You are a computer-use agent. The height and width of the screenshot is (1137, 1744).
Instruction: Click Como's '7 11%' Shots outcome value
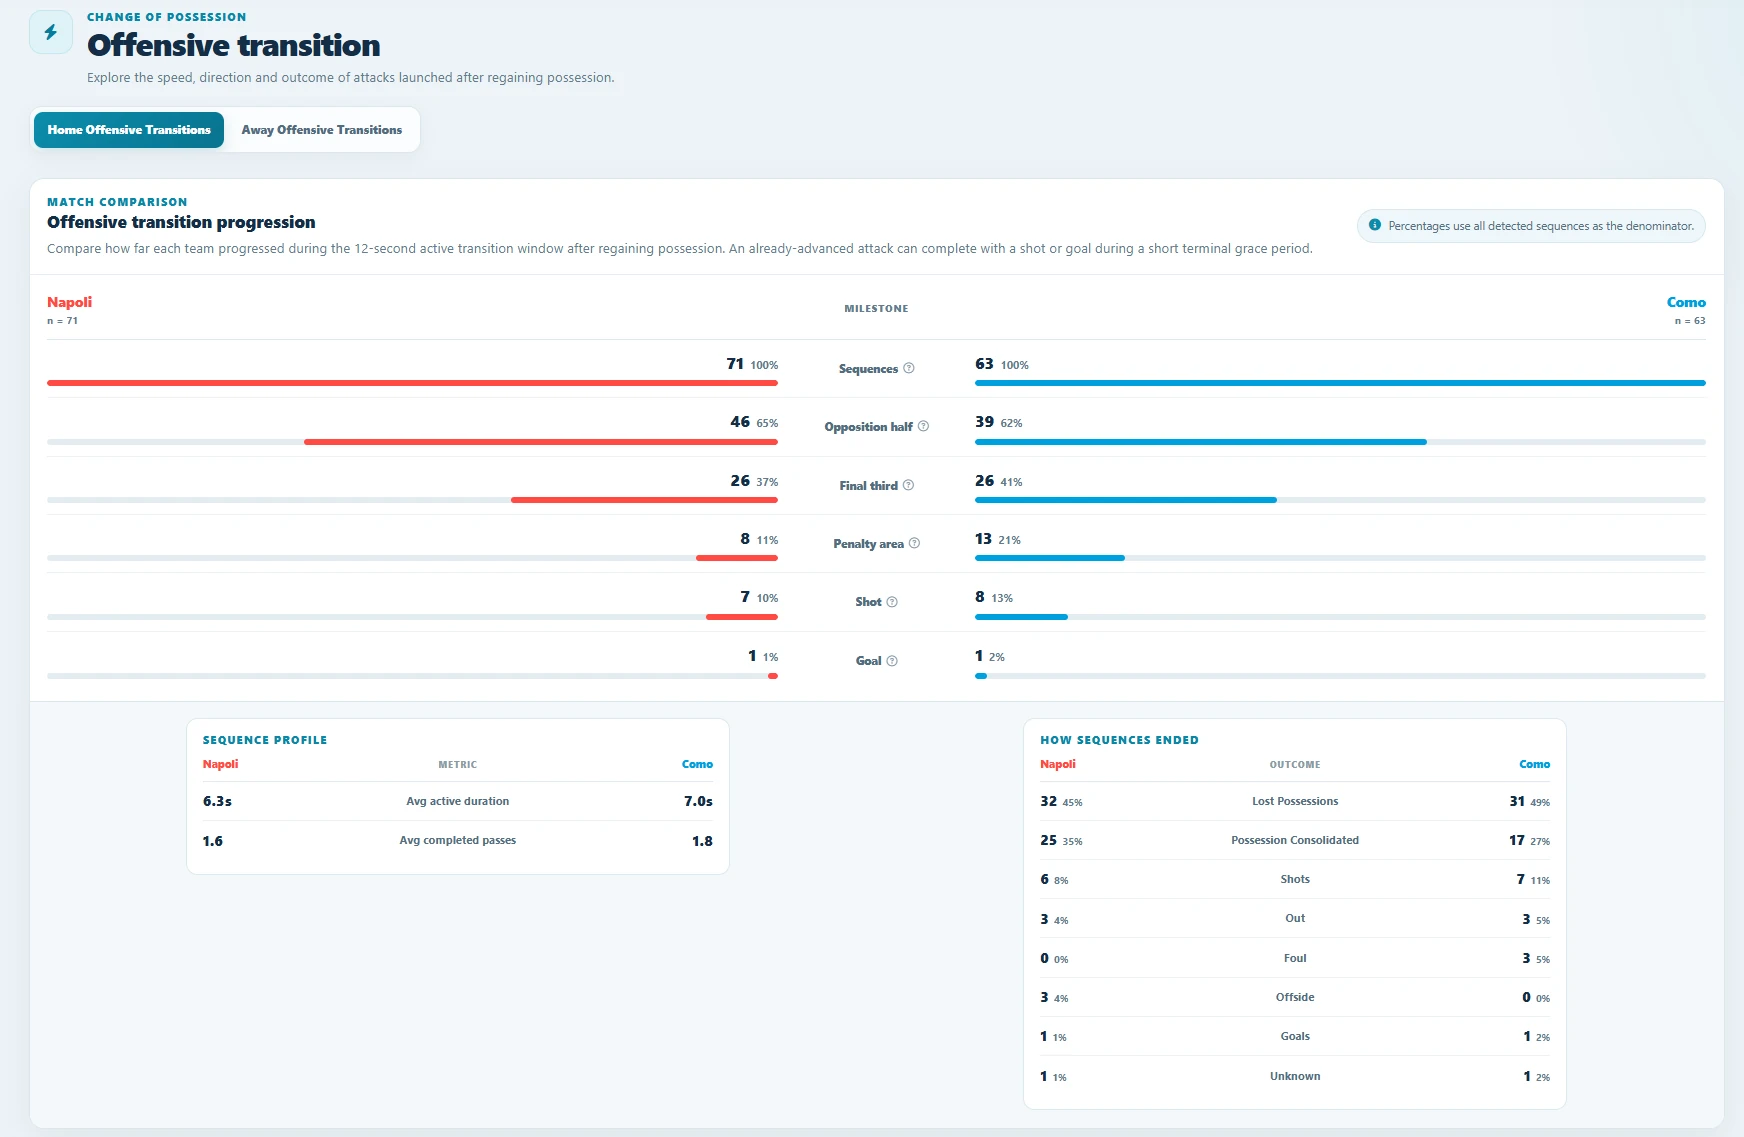1533,879
